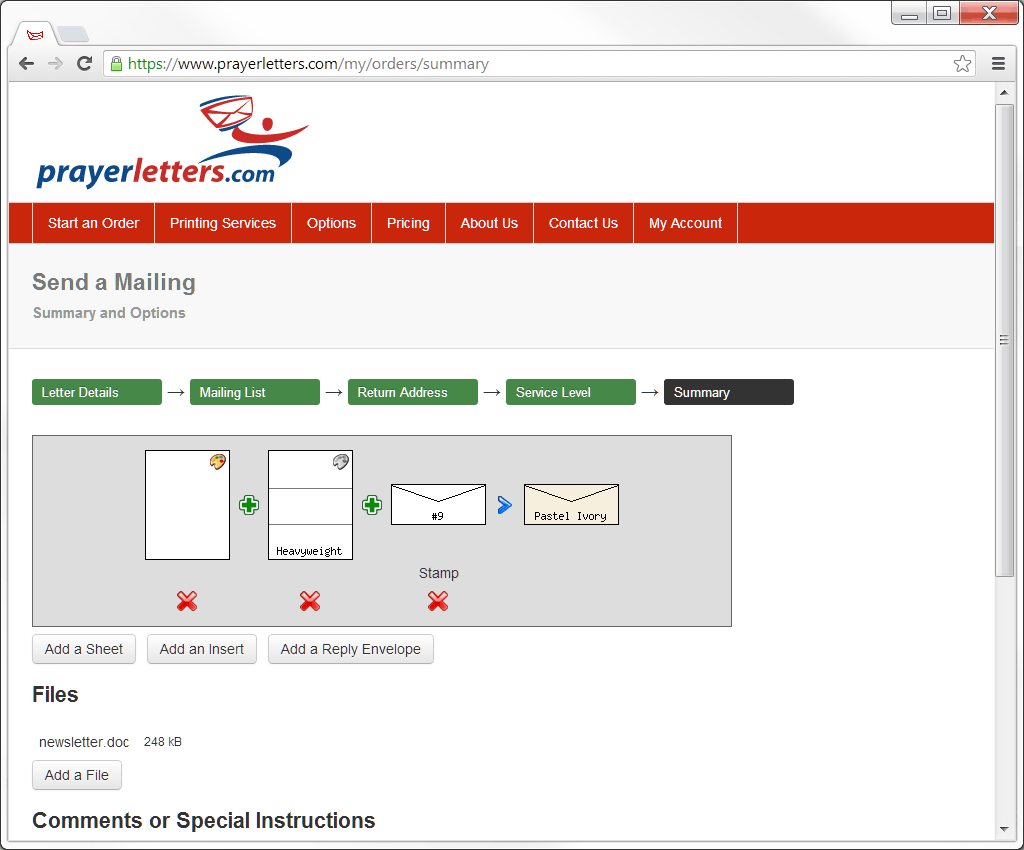This screenshot has height=850, width=1024.
Task: Bookmark this page with the star icon
Action: 962,63
